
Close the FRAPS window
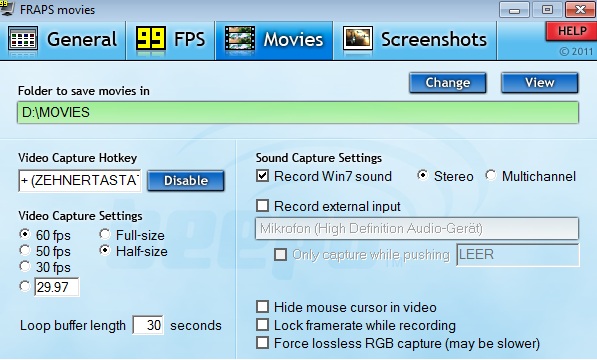pyautogui.click(x=580, y=10)
